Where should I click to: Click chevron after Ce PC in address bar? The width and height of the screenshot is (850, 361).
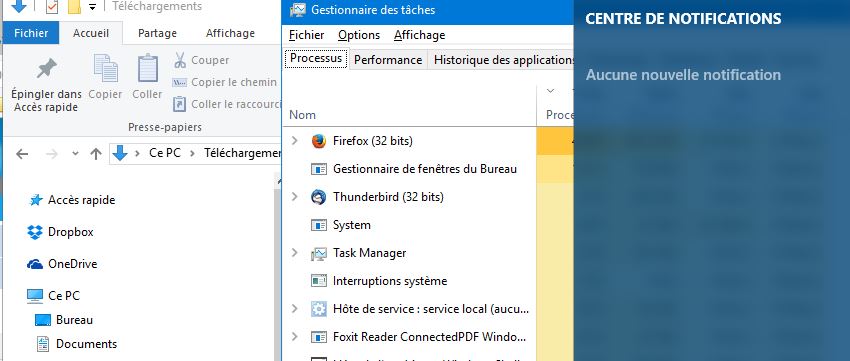192,153
